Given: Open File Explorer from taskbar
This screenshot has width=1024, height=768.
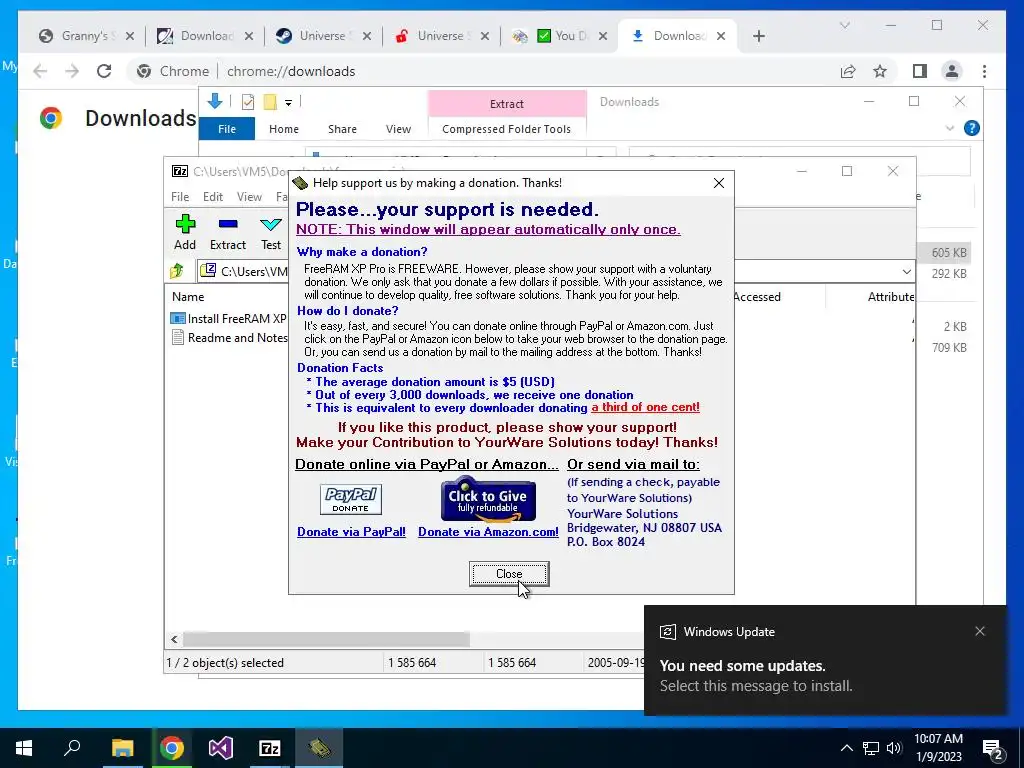Looking at the screenshot, I should click(x=122, y=748).
